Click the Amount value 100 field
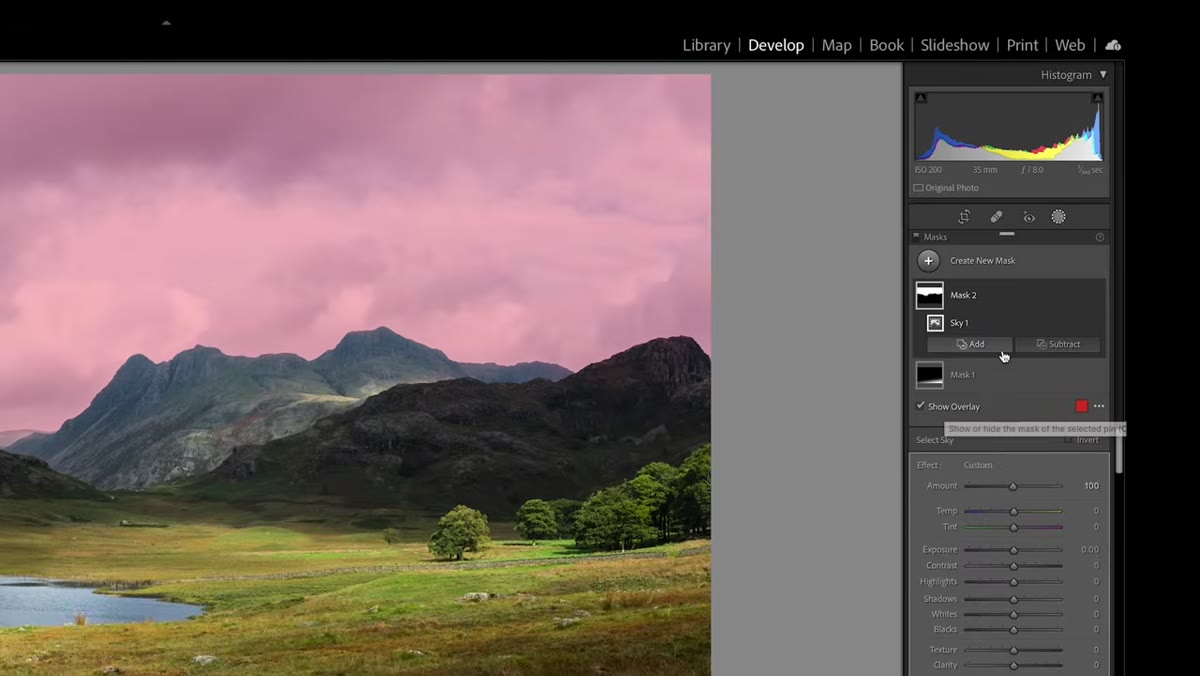This screenshot has height=676, width=1200. [1091, 486]
